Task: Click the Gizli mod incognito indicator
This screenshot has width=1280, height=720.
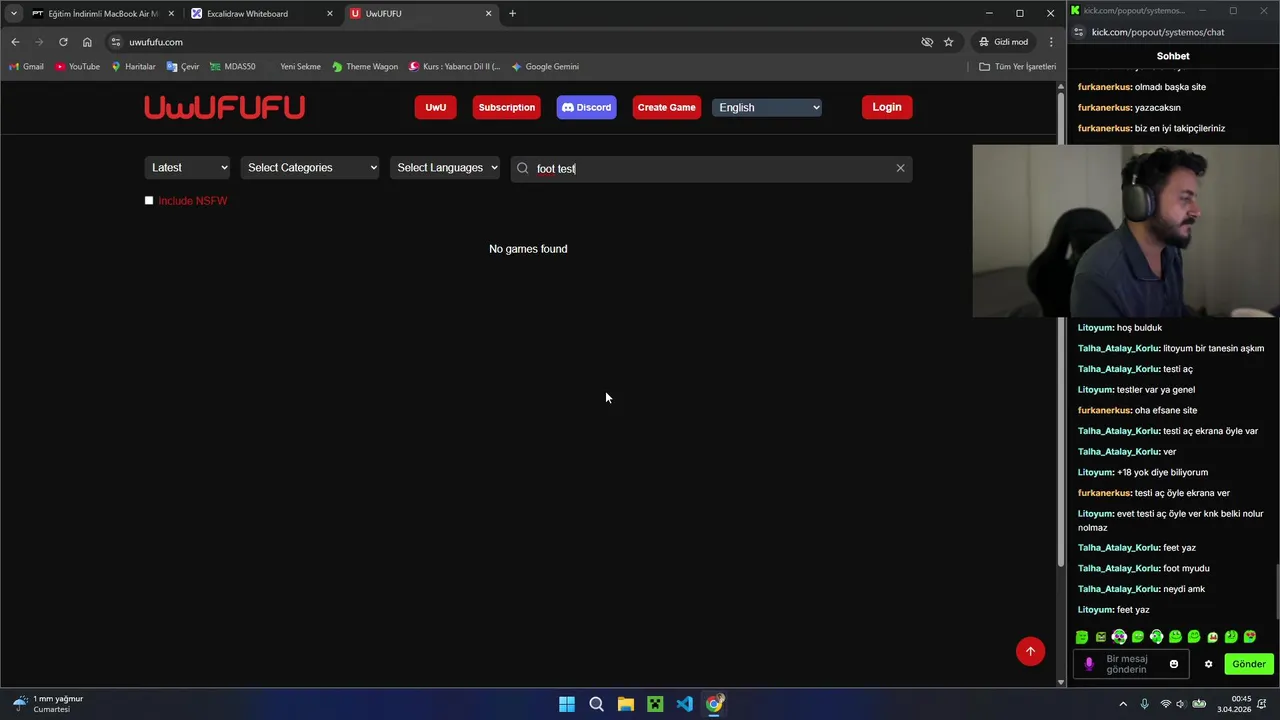Action: point(1003,42)
